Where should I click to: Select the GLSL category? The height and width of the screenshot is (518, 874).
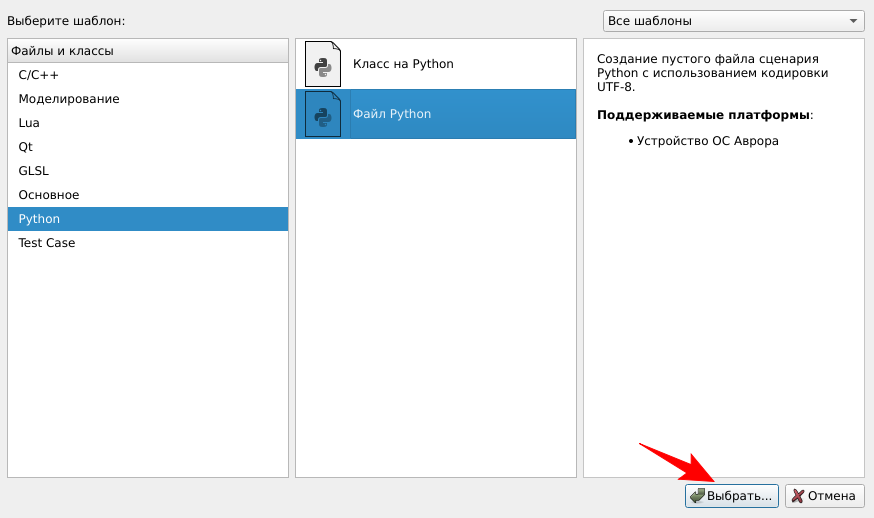(x=33, y=171)
